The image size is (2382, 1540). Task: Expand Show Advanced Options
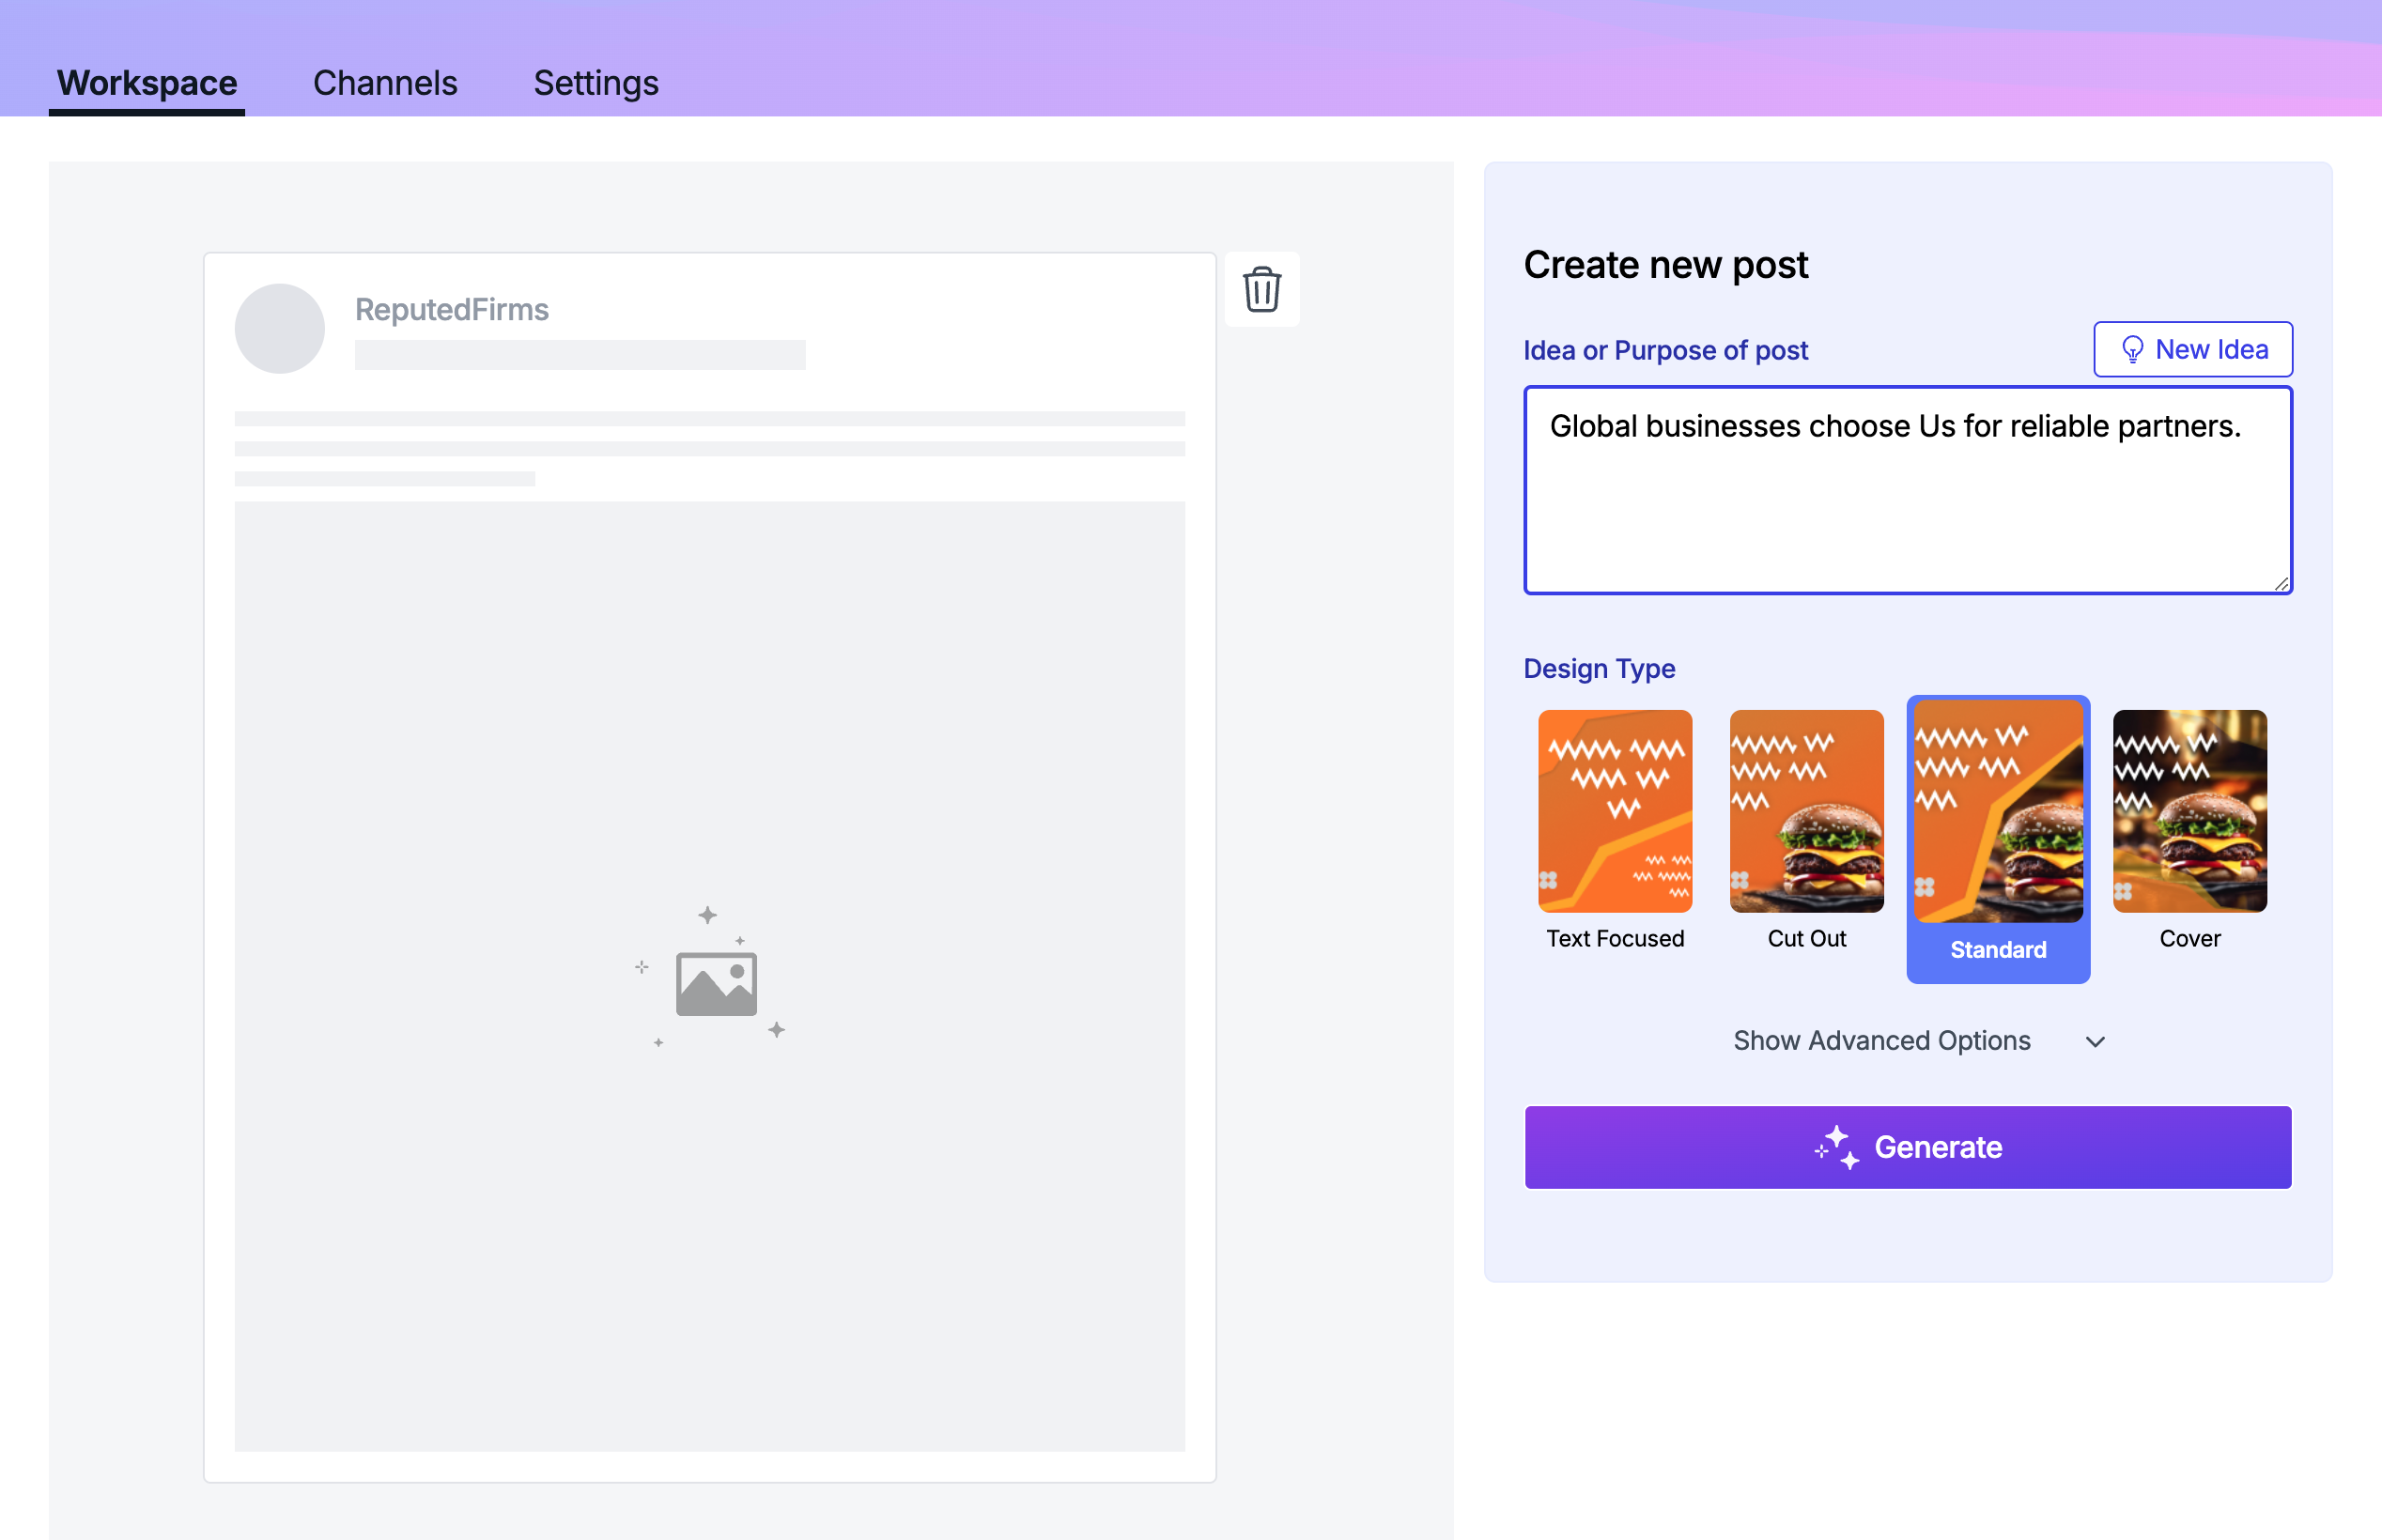[1881, 1040]
